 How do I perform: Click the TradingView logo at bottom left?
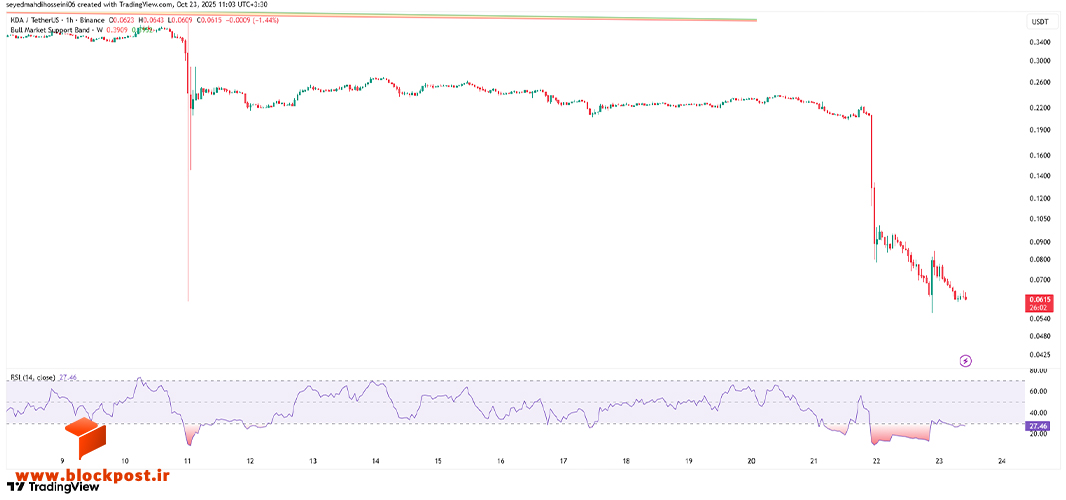tap(53, 487)
